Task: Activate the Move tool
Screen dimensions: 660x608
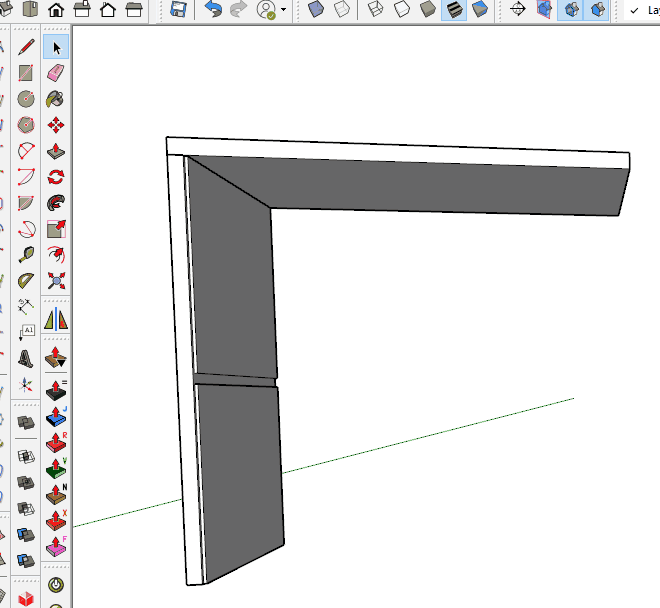Action: (56, 125)
